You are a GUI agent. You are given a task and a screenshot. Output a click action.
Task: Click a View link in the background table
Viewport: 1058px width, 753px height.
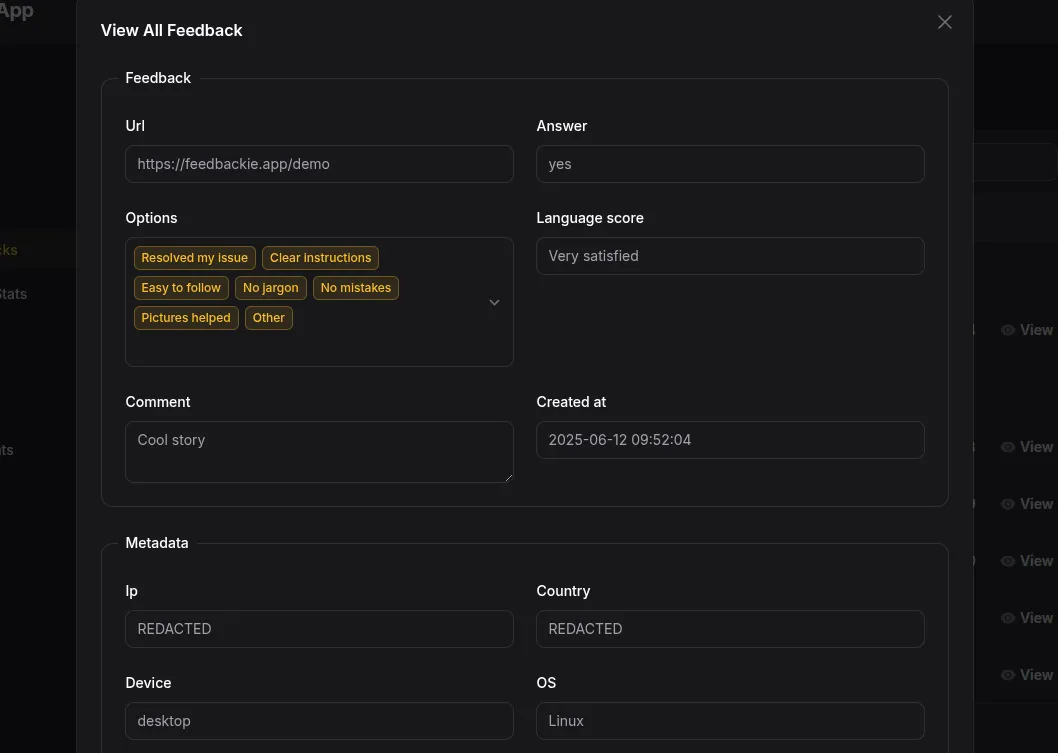coord(1036,560)
